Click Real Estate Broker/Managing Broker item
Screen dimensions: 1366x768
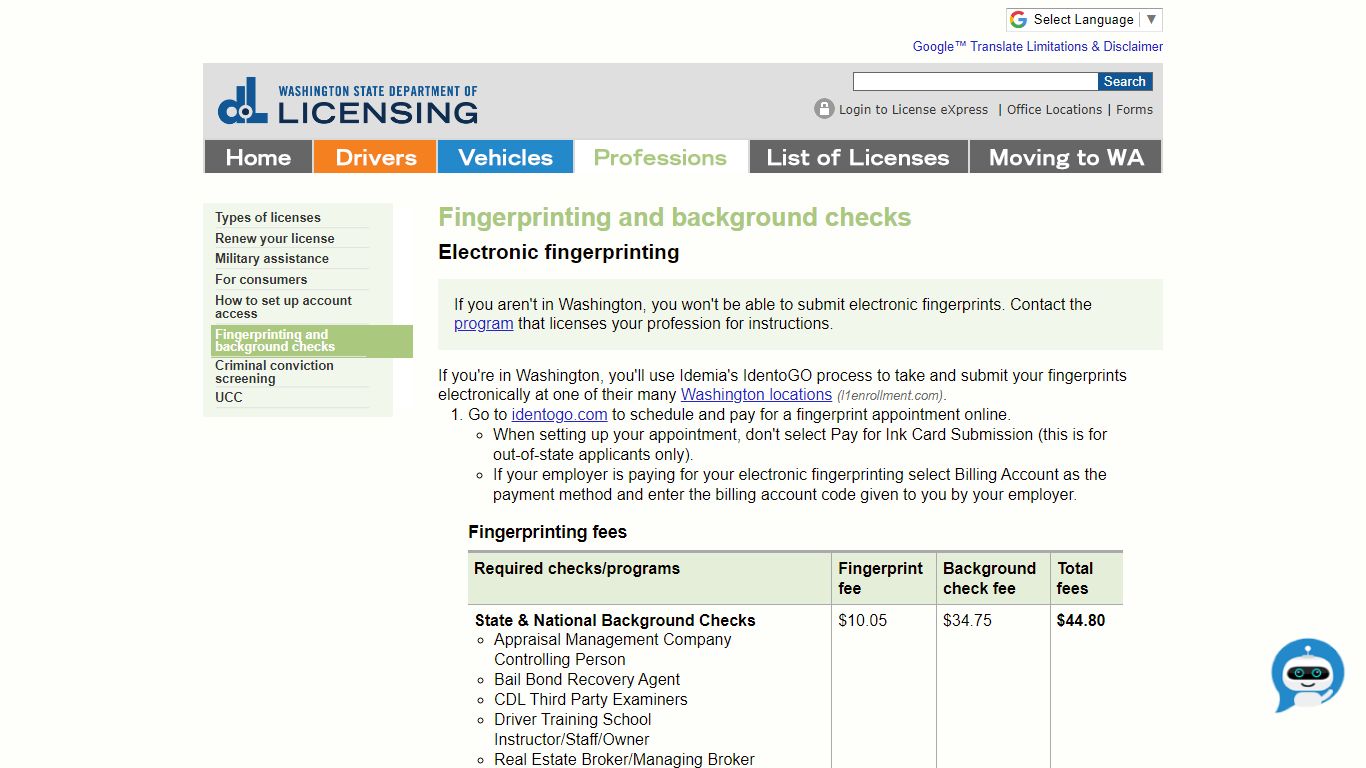pos(624,759)
